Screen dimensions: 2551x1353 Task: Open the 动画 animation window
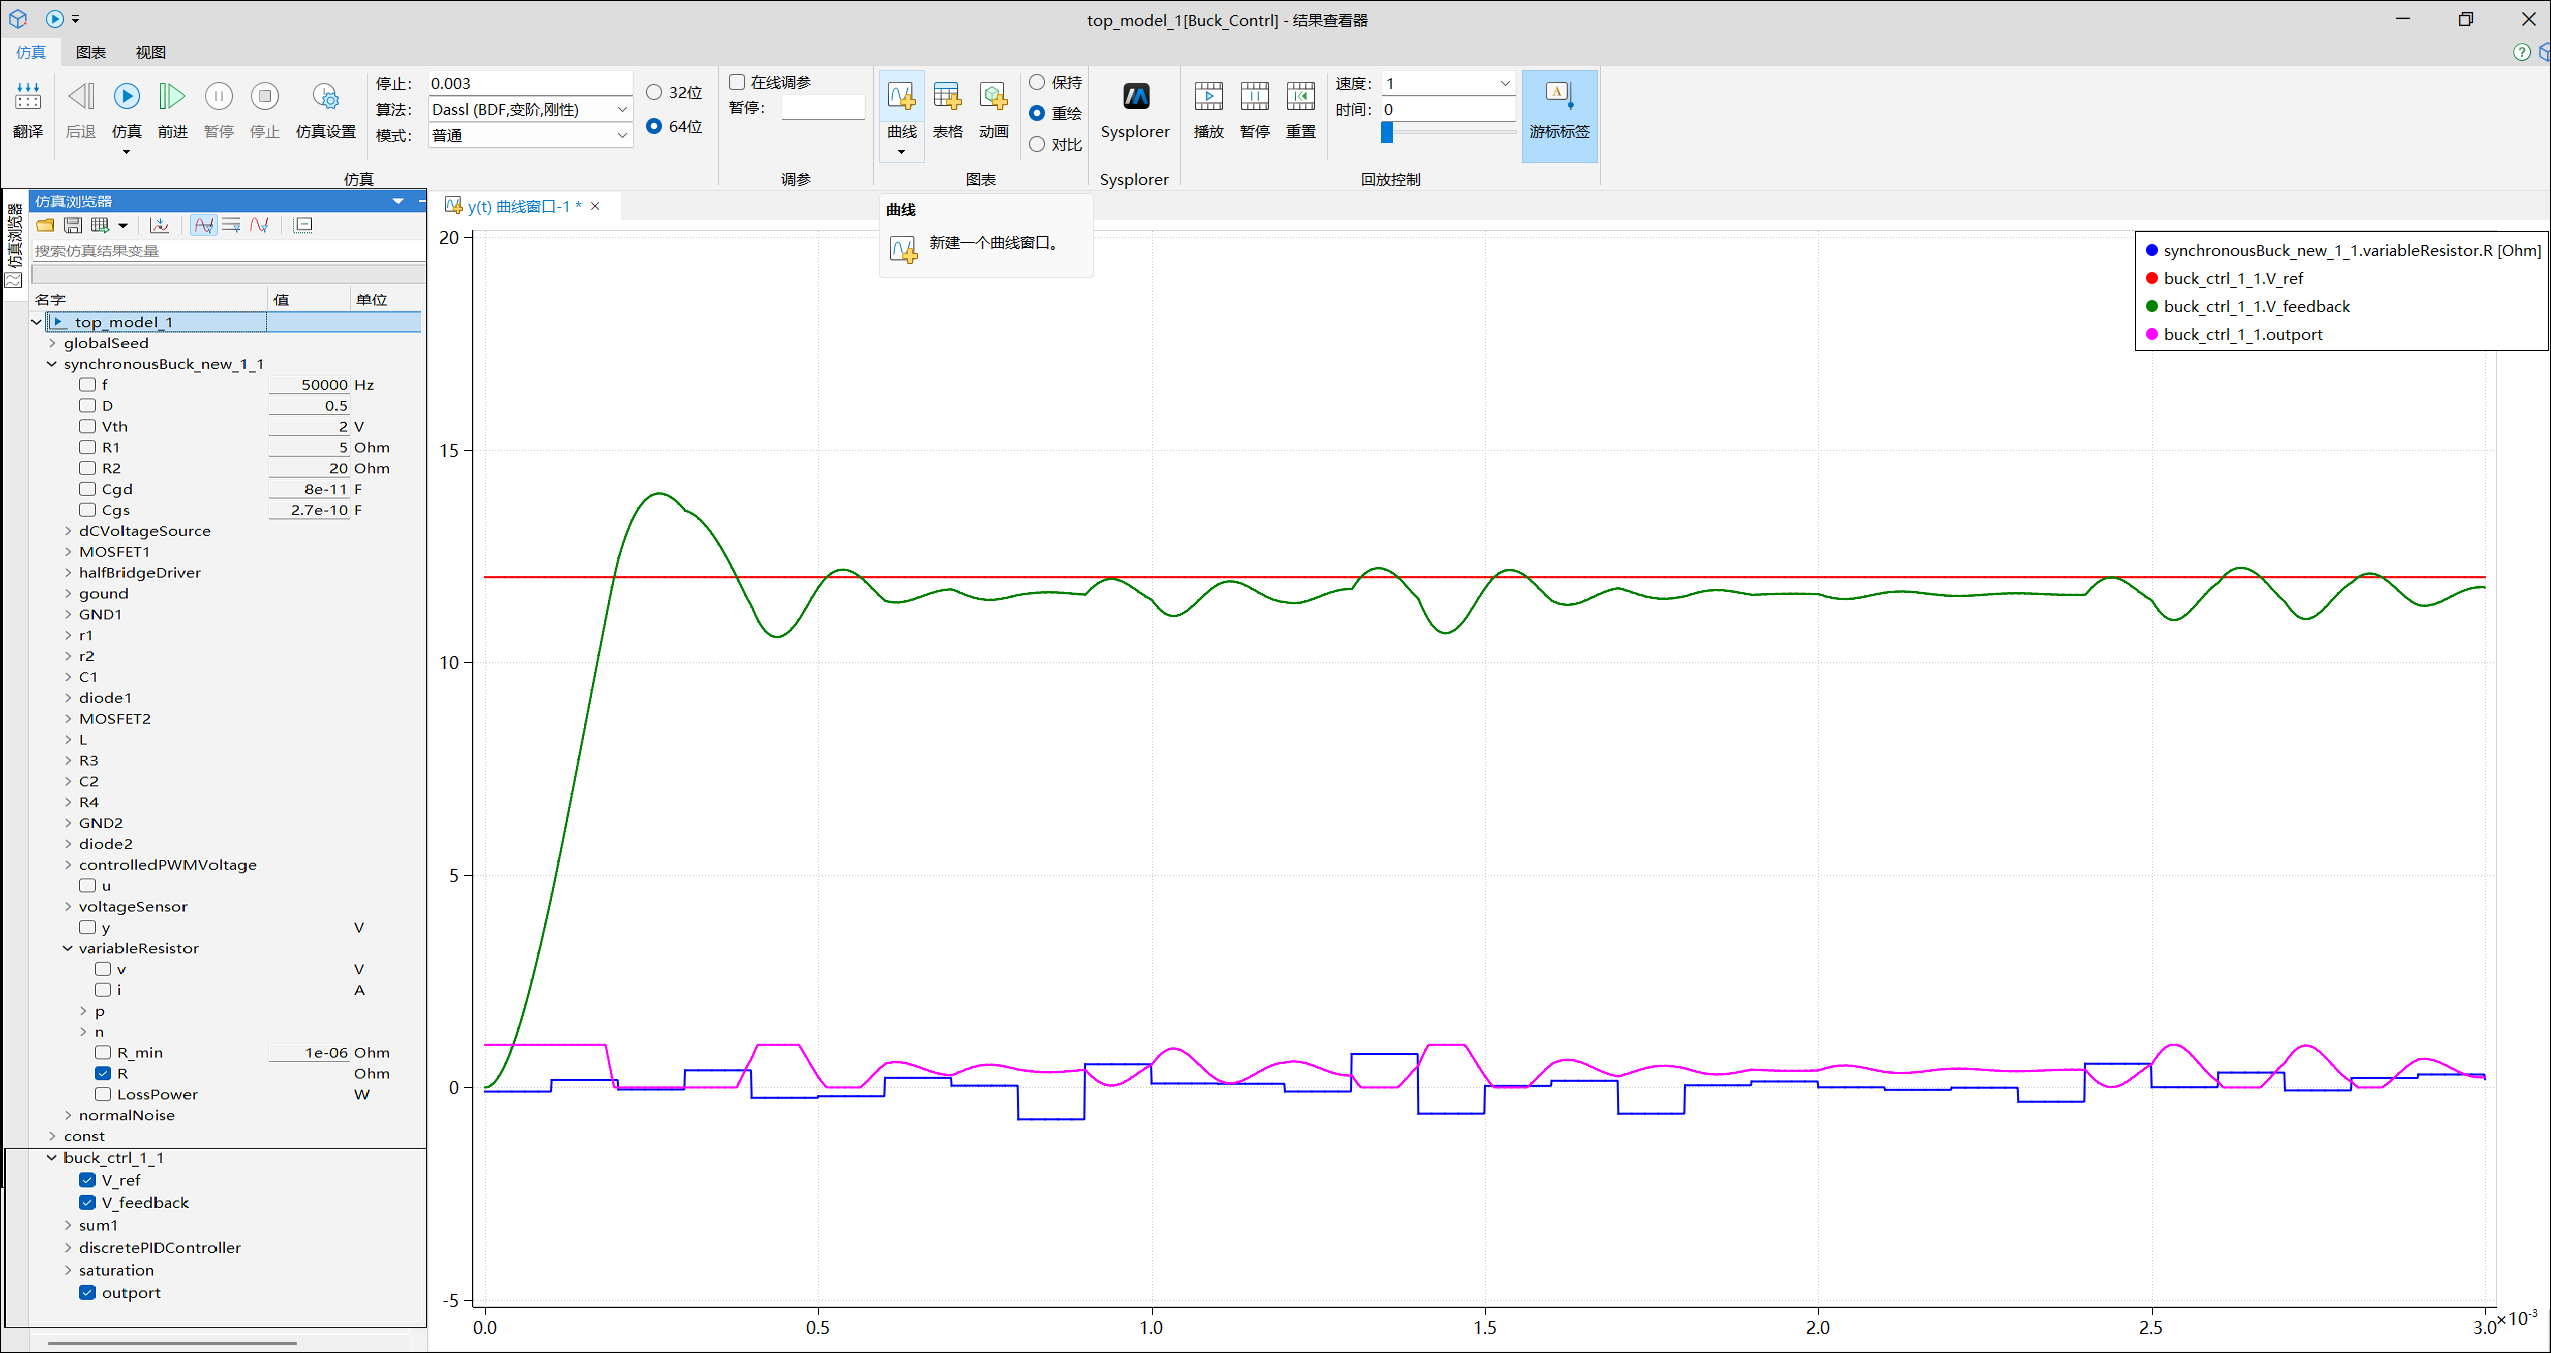point(993,97)
